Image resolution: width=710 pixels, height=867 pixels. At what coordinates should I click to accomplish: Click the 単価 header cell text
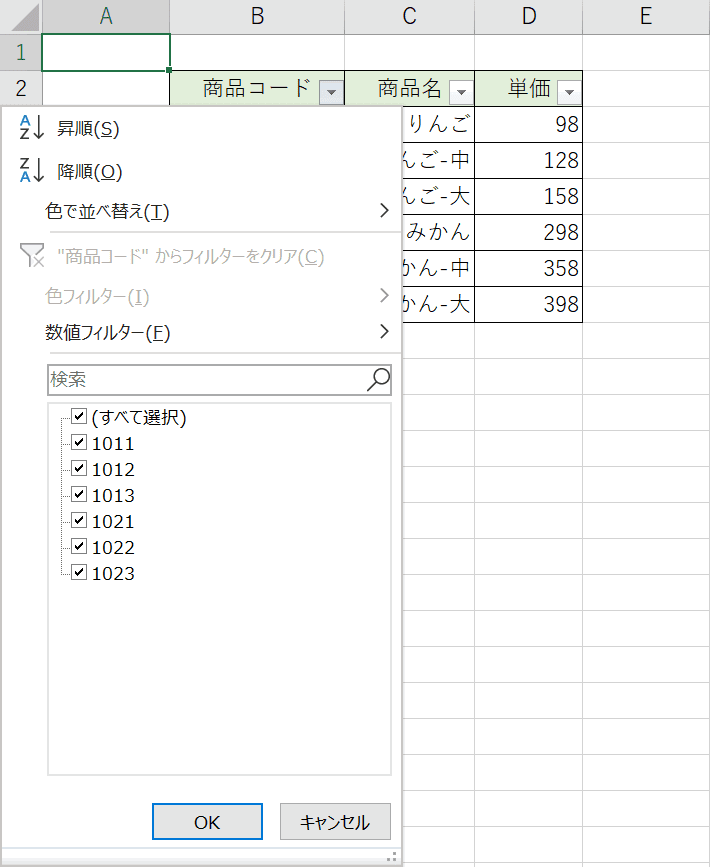click(529, 88)
